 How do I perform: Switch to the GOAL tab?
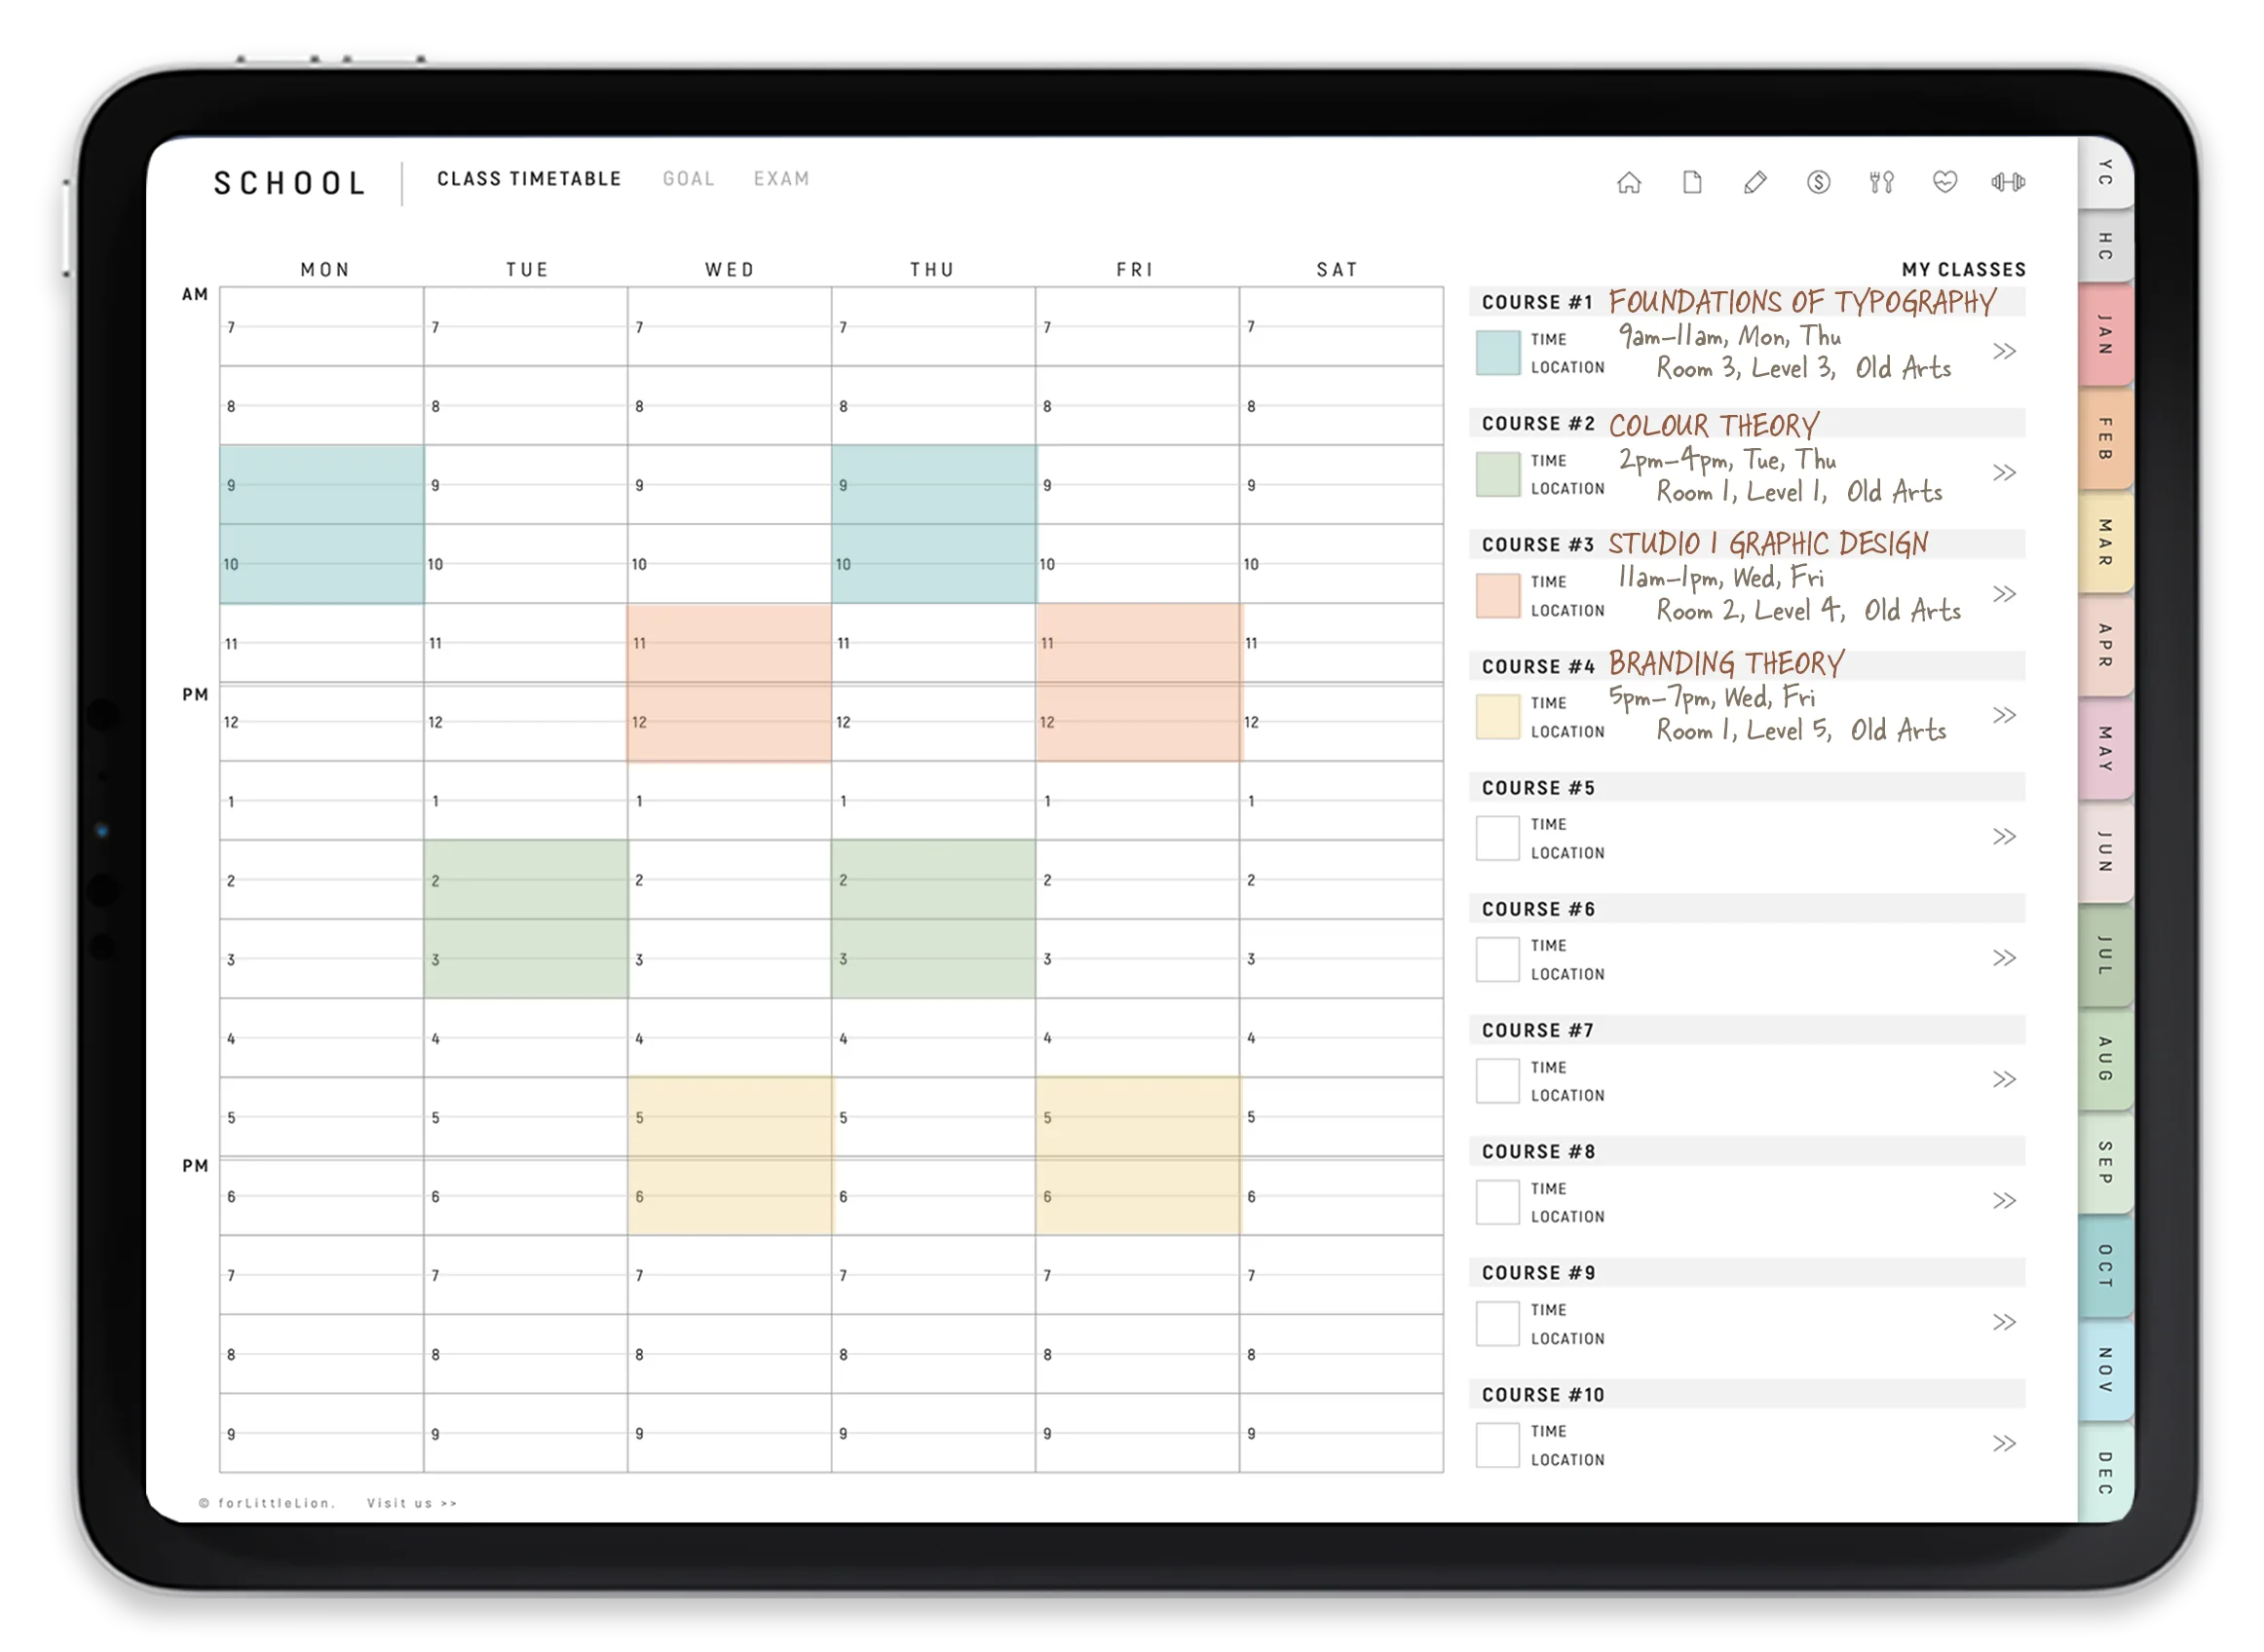688,179
